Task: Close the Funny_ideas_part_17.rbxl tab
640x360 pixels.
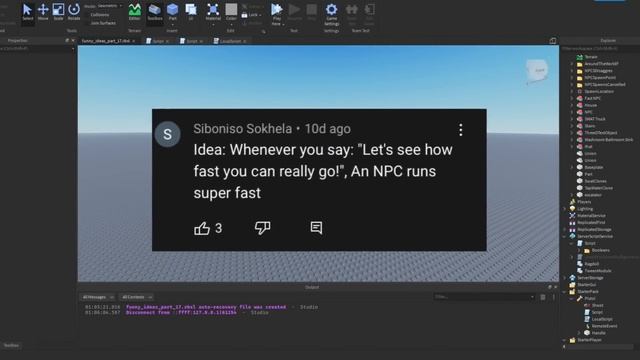Action: click(134, 41)
